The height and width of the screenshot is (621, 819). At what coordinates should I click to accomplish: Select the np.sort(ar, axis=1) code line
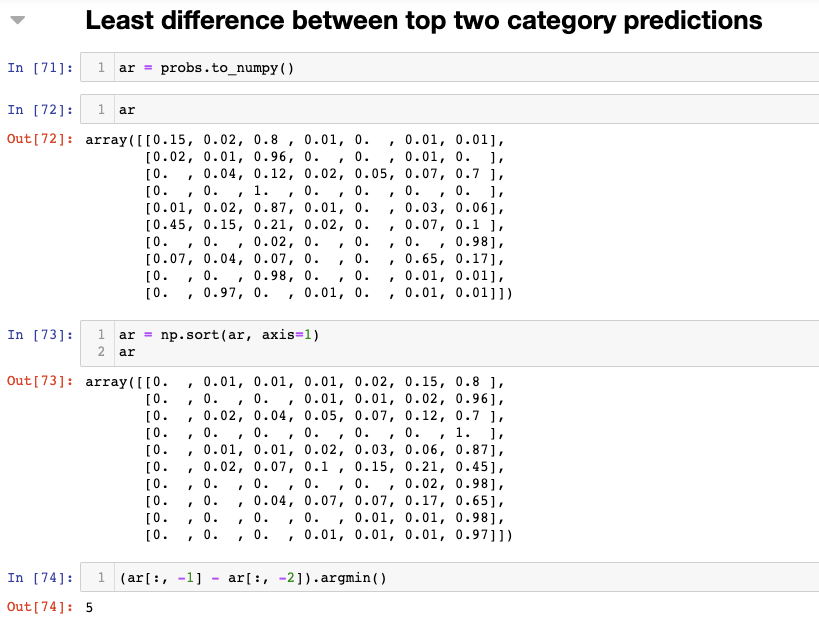[x=219, y=335]
